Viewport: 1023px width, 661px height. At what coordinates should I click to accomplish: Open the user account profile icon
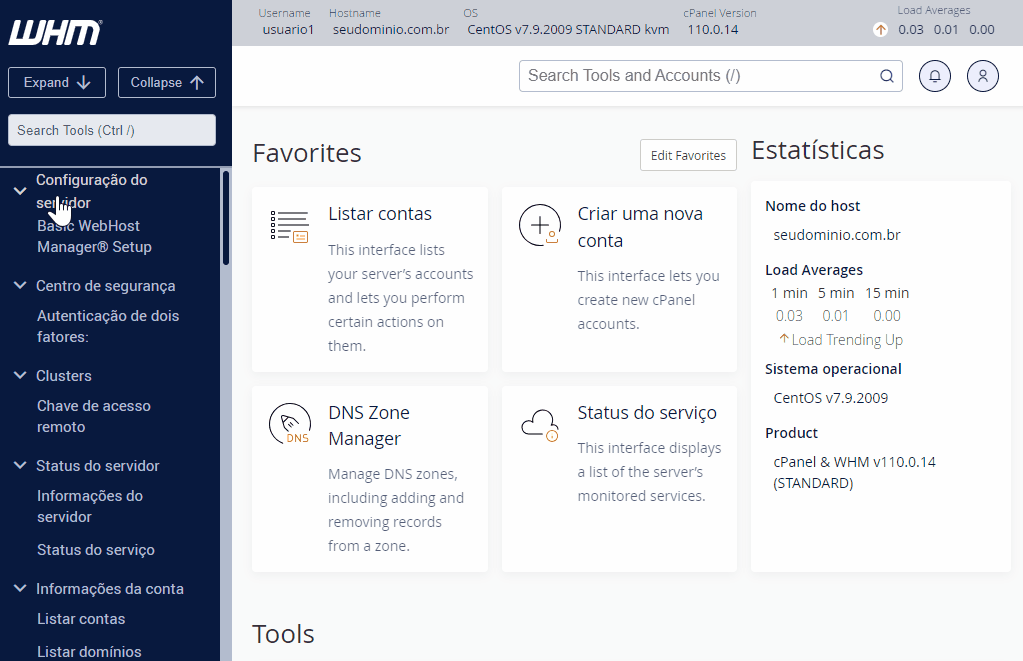tap(983, 76)
